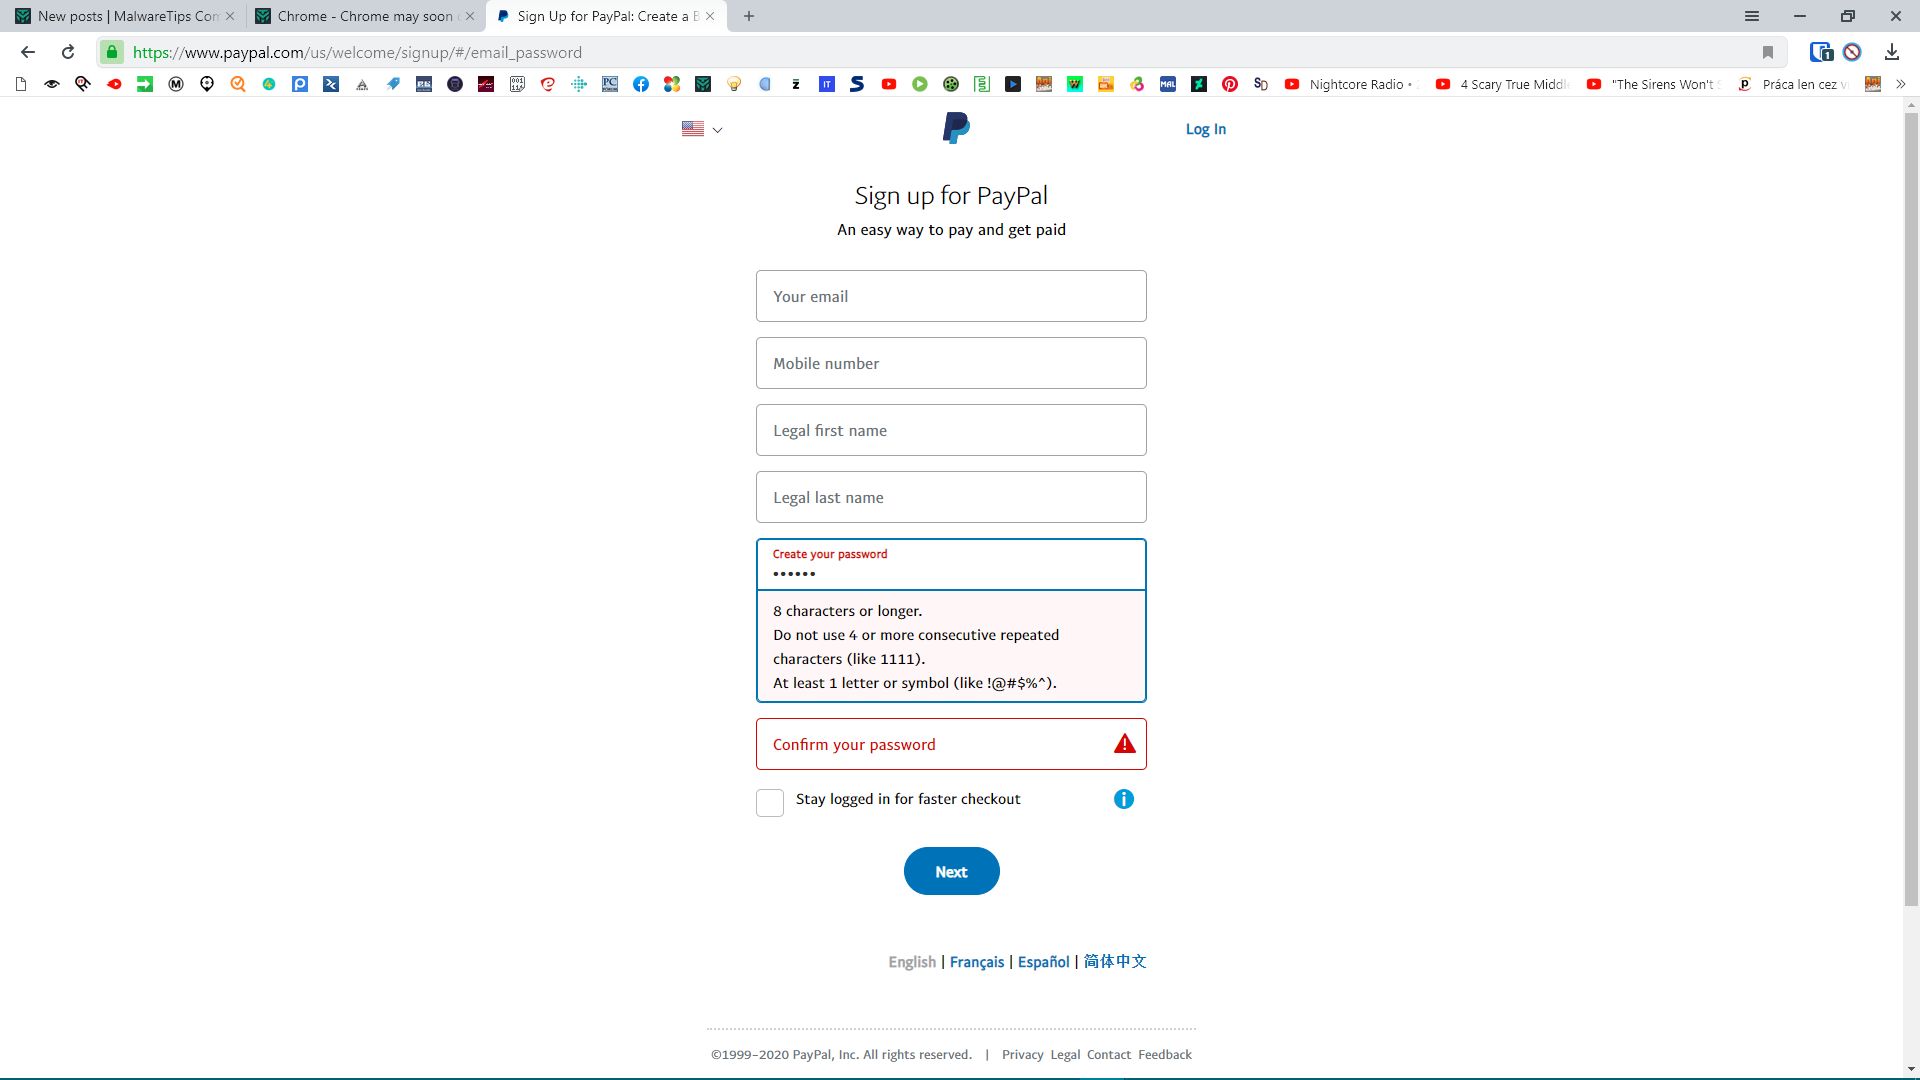Open the Pinterest bookmark icon
The image size is (1920, 1080).
point(1230,85)
